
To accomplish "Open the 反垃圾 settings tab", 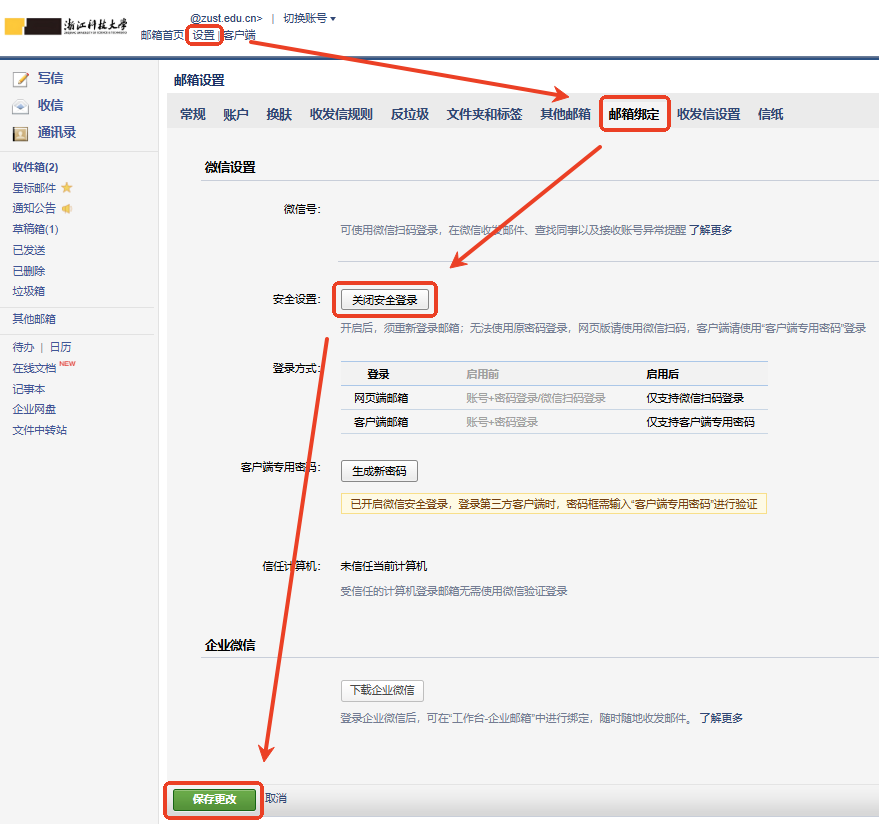I will tap(409, 114).
